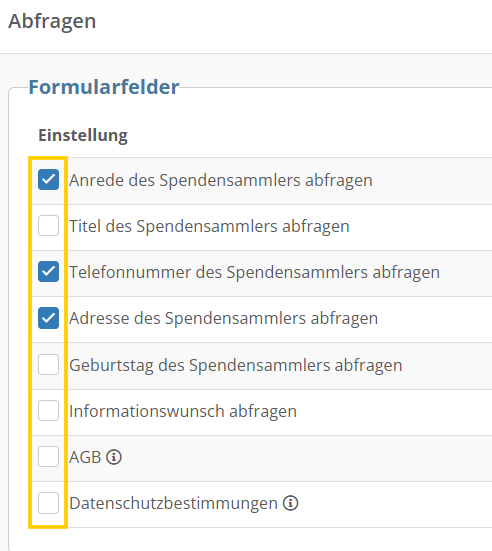Select the Datenschutzbestimmungen label text
Viewport: 492px width, 551px height.
pos(173,504)
